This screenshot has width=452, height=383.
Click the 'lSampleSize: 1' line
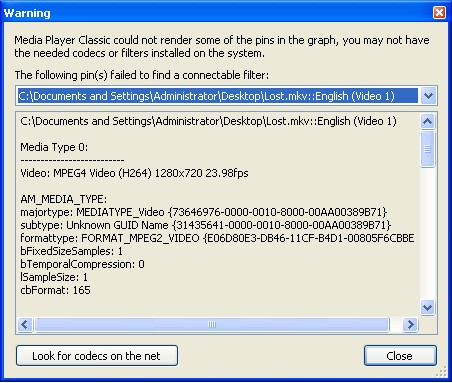coord(54,277)
